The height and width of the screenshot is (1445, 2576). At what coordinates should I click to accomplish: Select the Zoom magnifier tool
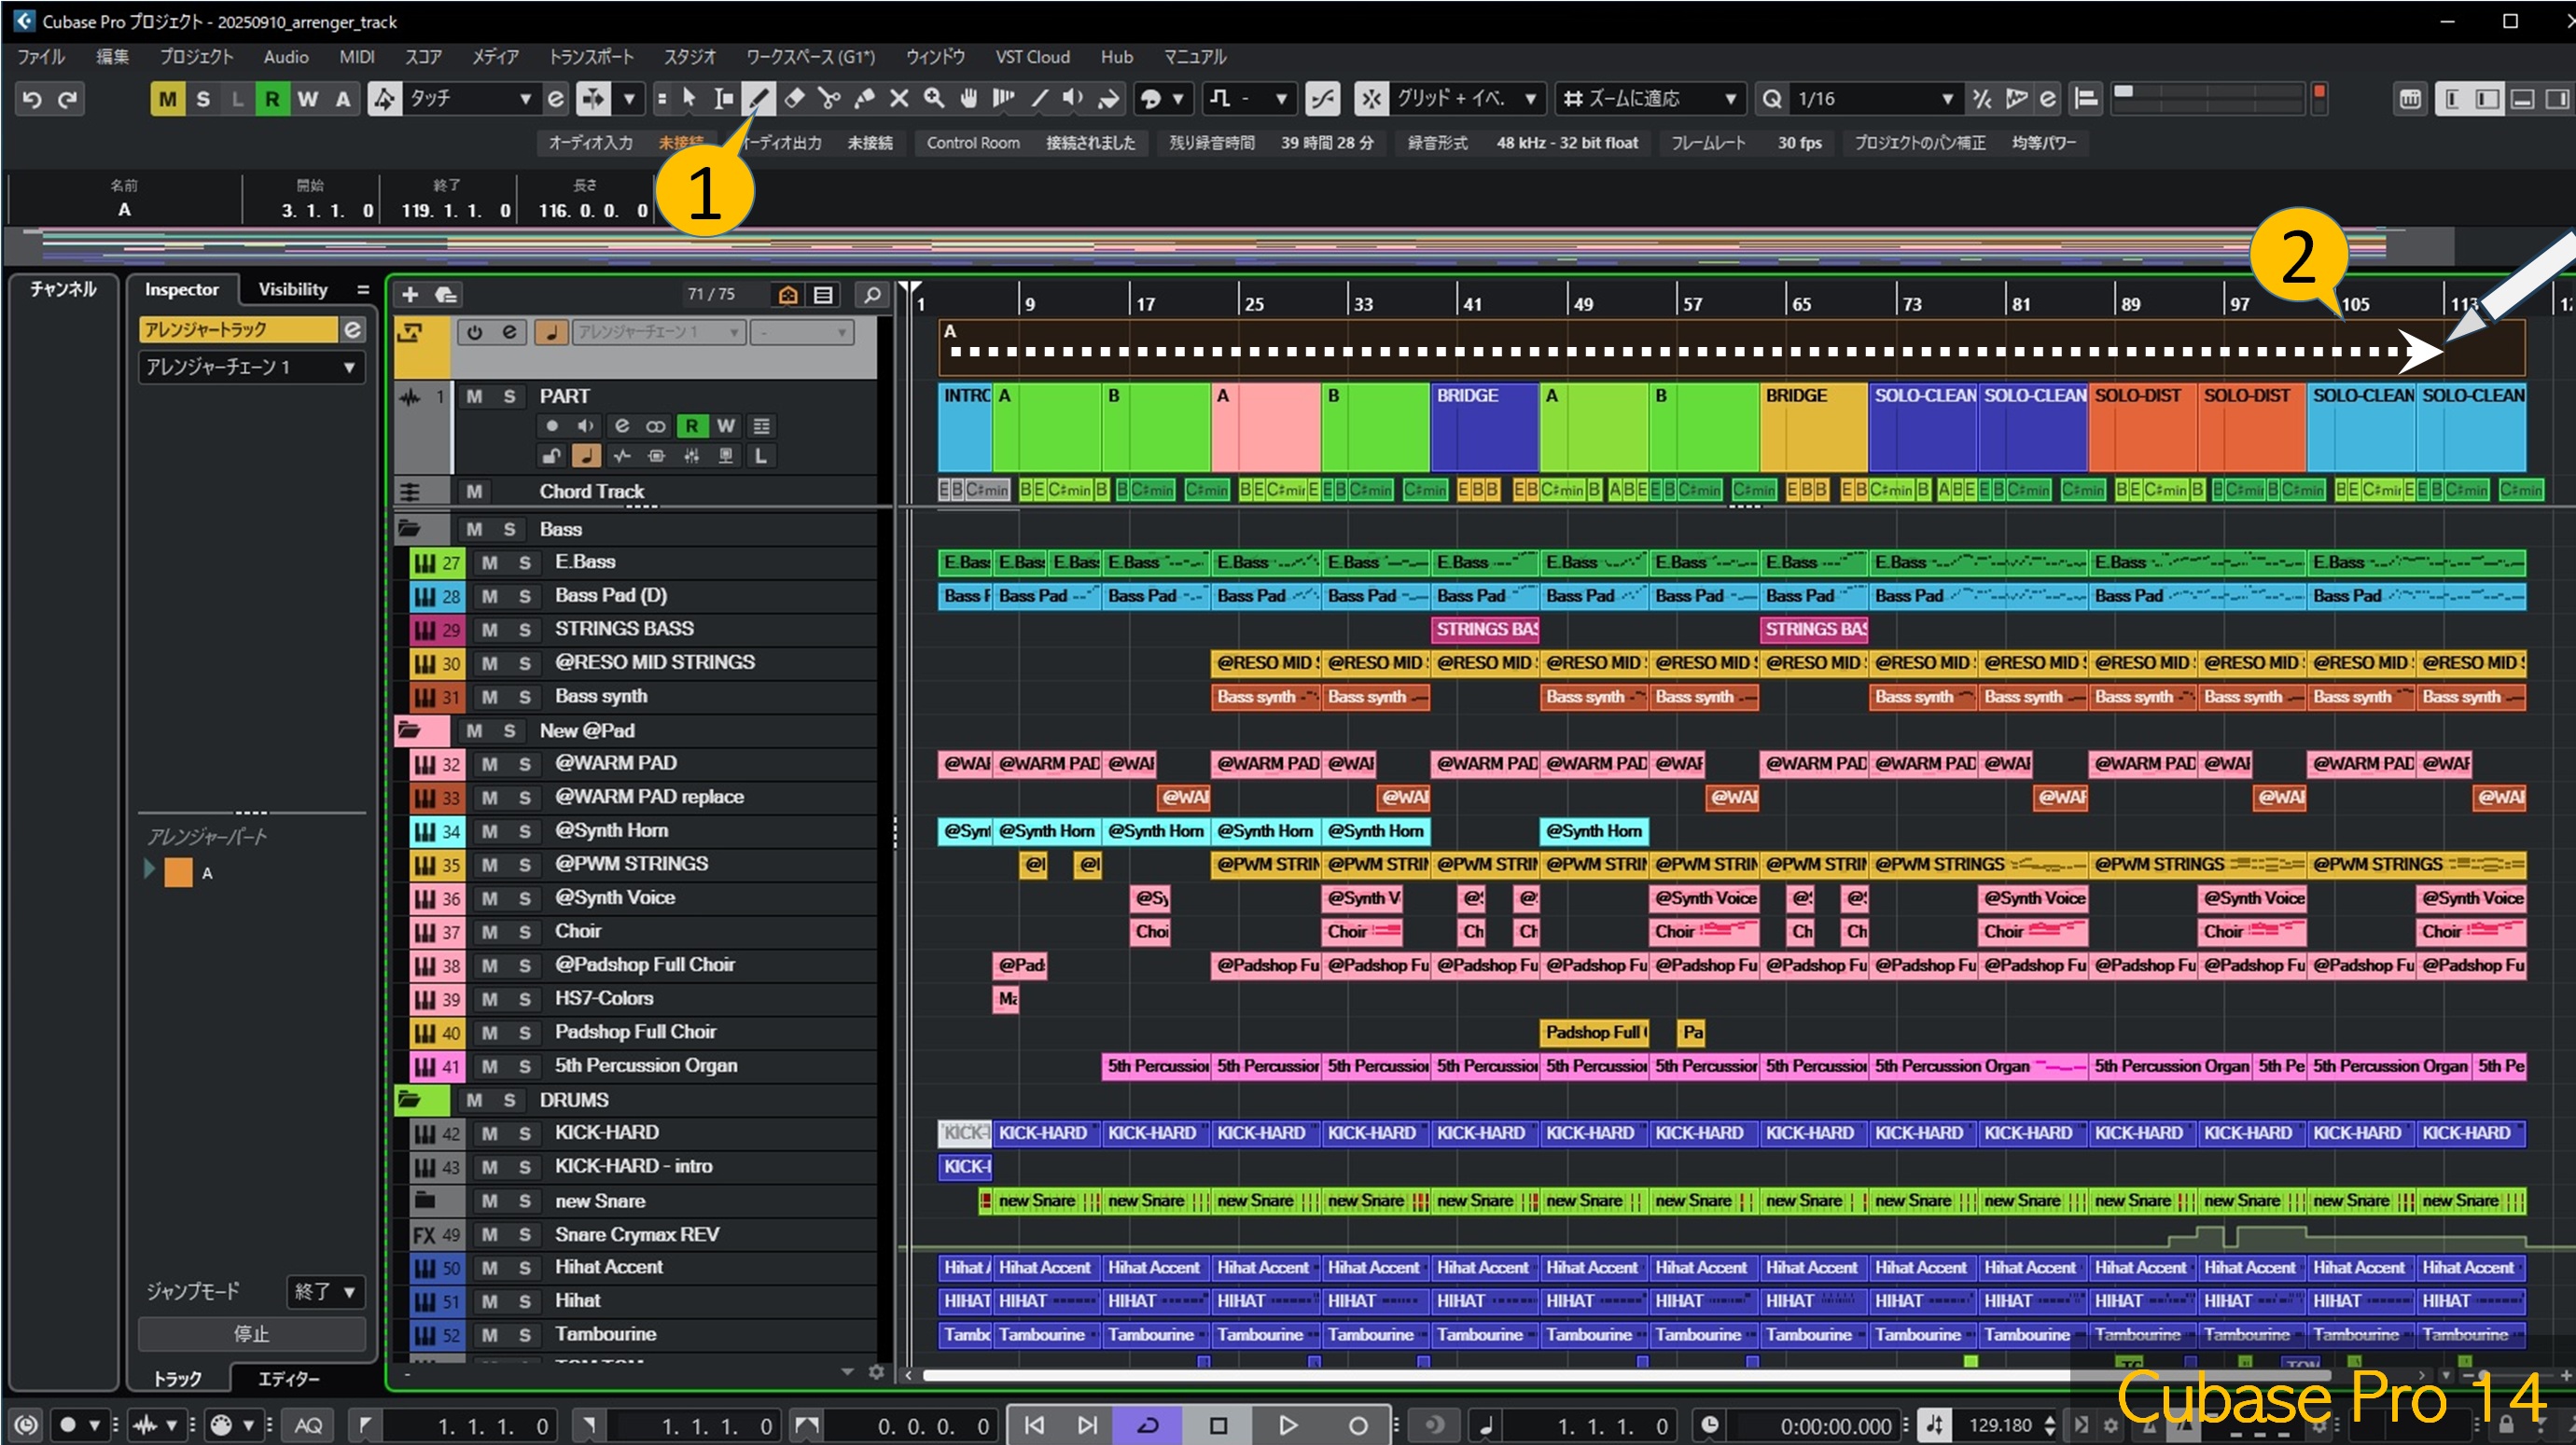pyautogui.click(x=934, y=98)
